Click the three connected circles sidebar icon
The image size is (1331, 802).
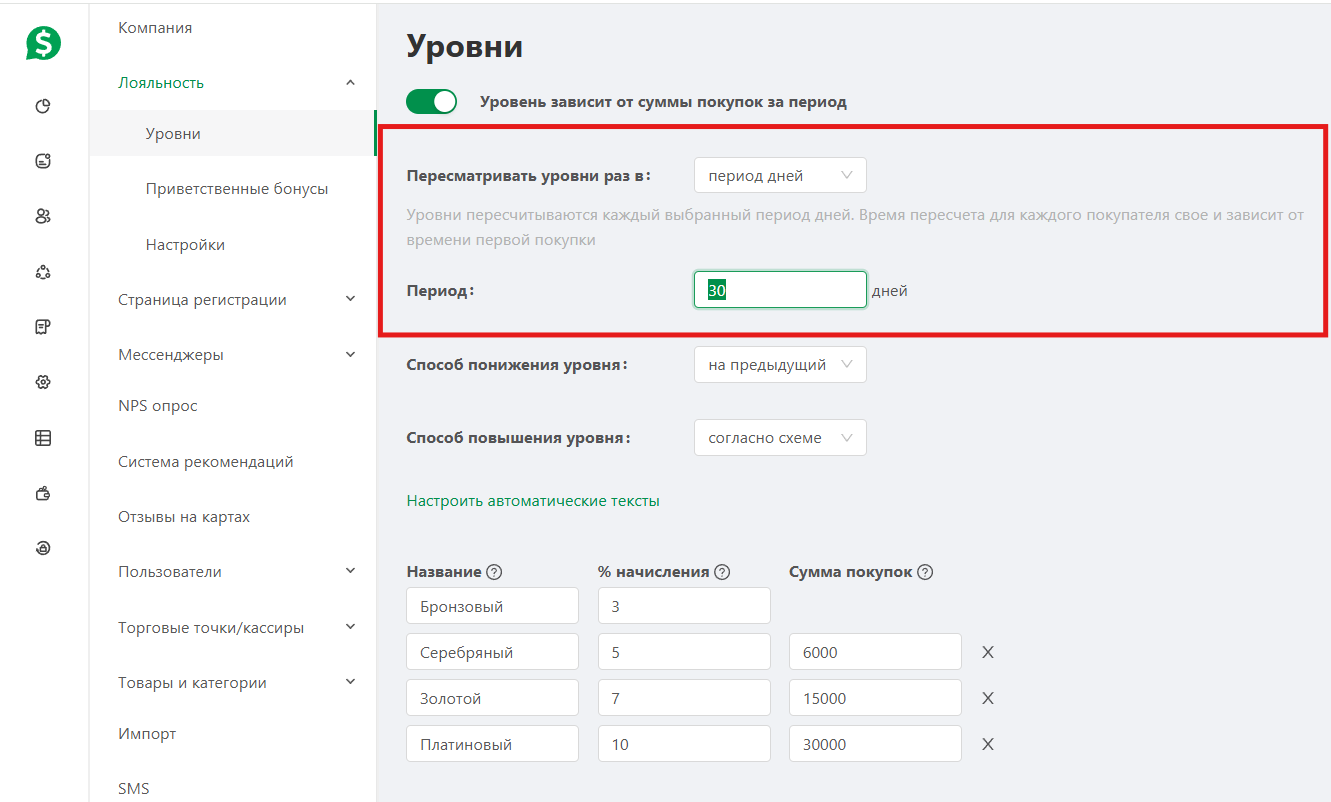[x=43, y=272]
